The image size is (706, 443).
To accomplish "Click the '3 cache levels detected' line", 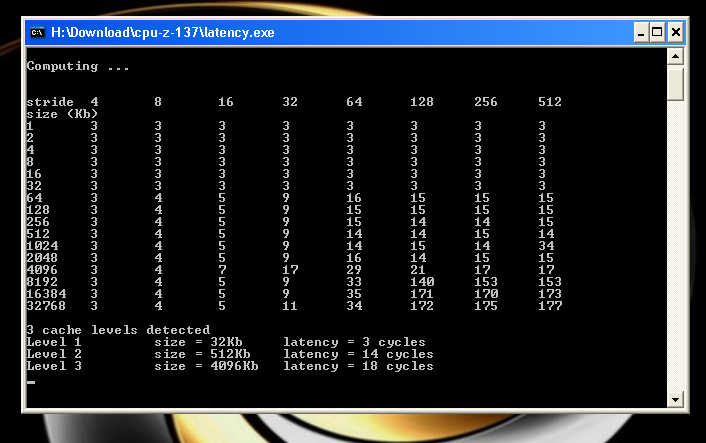I will (118, 330).
